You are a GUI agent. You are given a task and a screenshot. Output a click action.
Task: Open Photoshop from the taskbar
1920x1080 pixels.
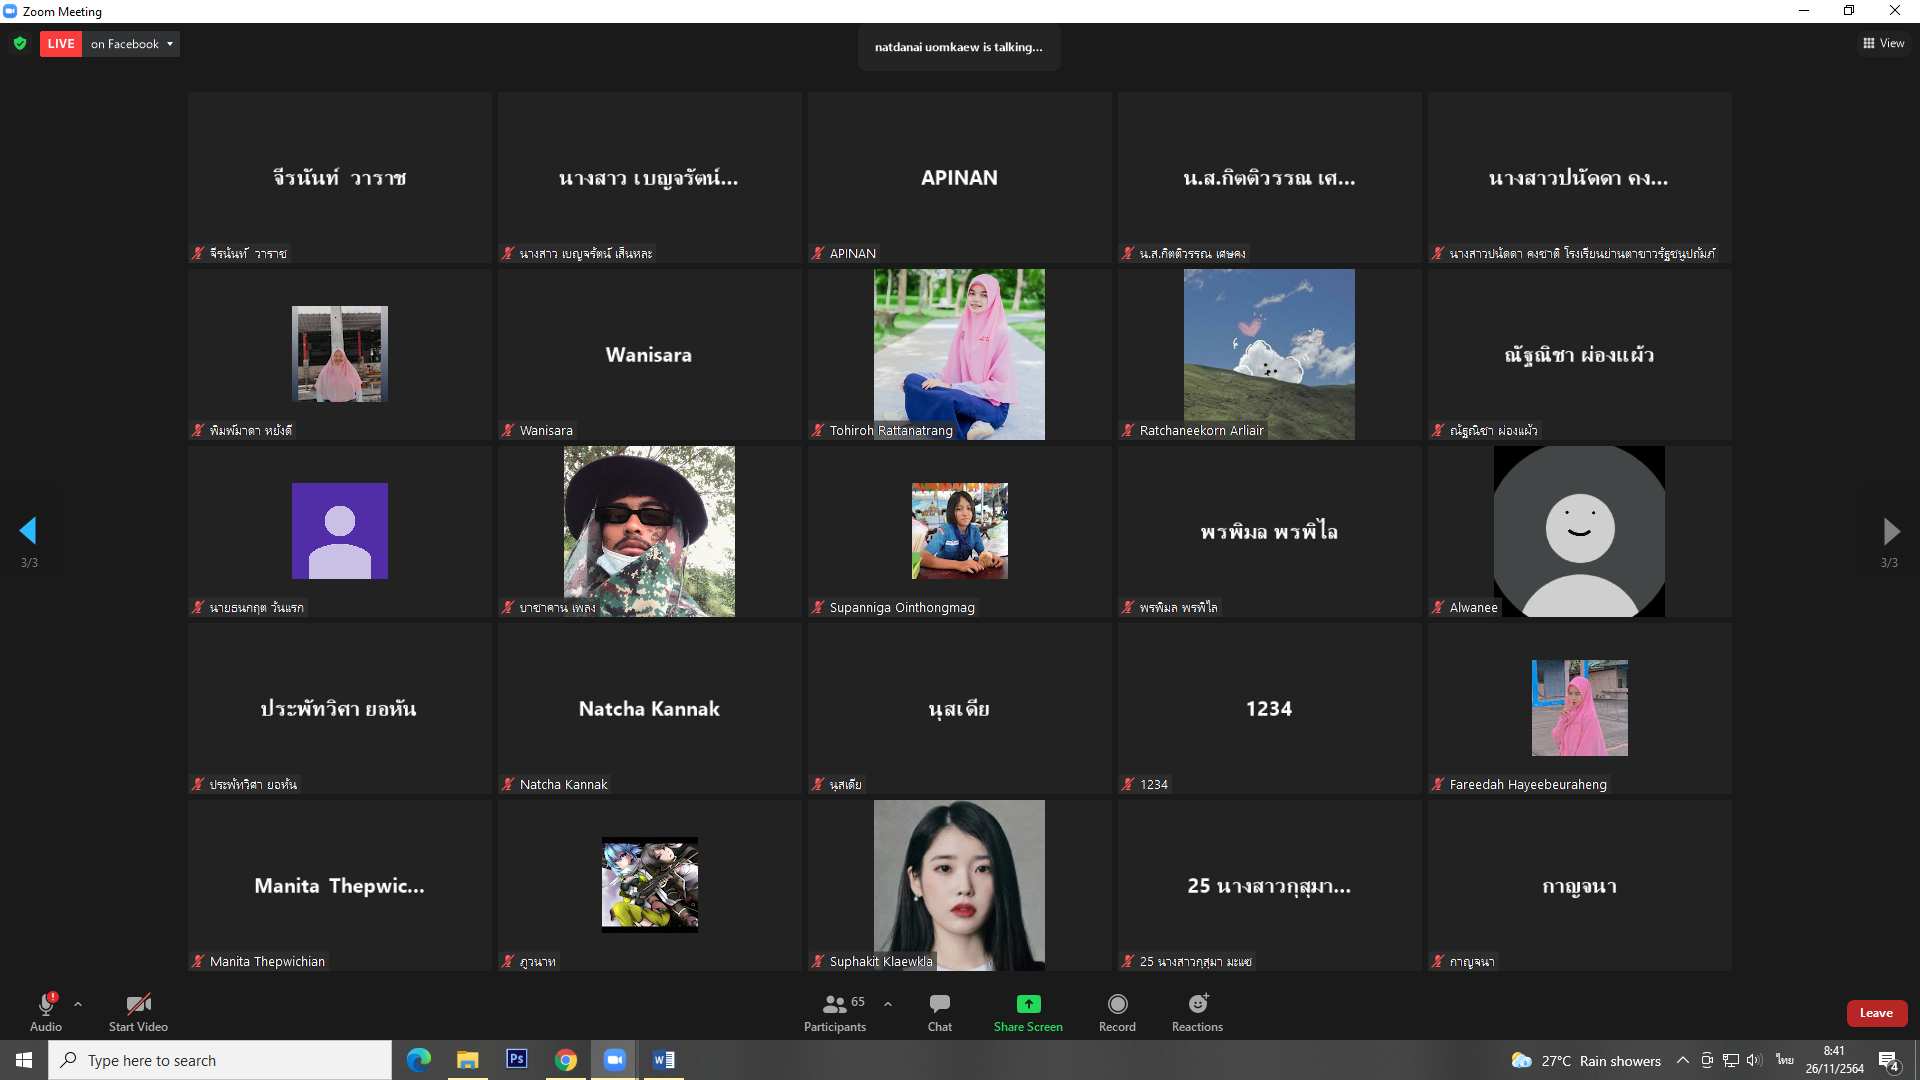[x=517, y=1059]
